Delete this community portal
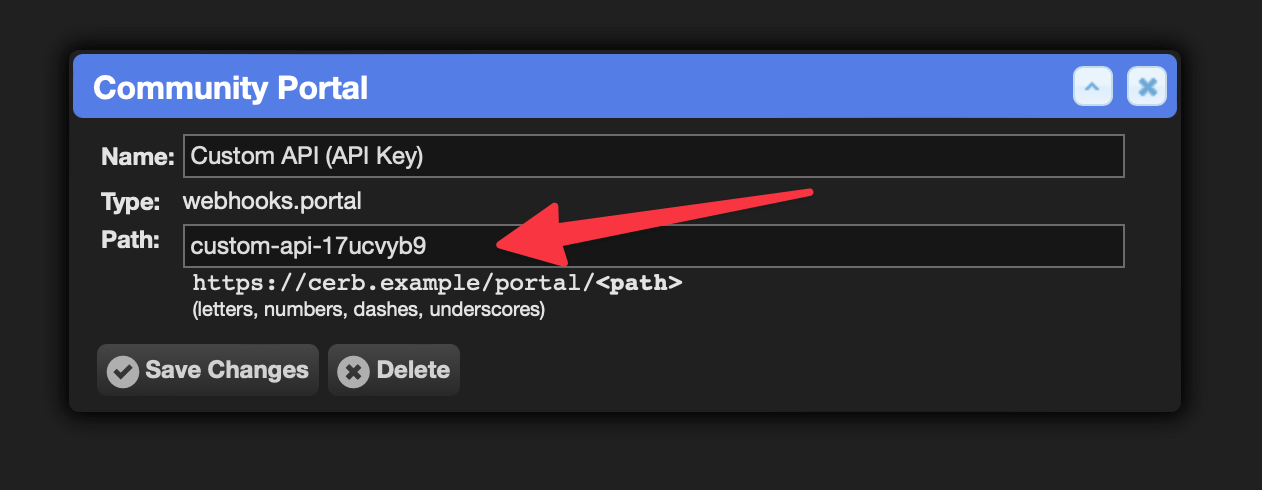1262x490 pixels. click(394, 370)
